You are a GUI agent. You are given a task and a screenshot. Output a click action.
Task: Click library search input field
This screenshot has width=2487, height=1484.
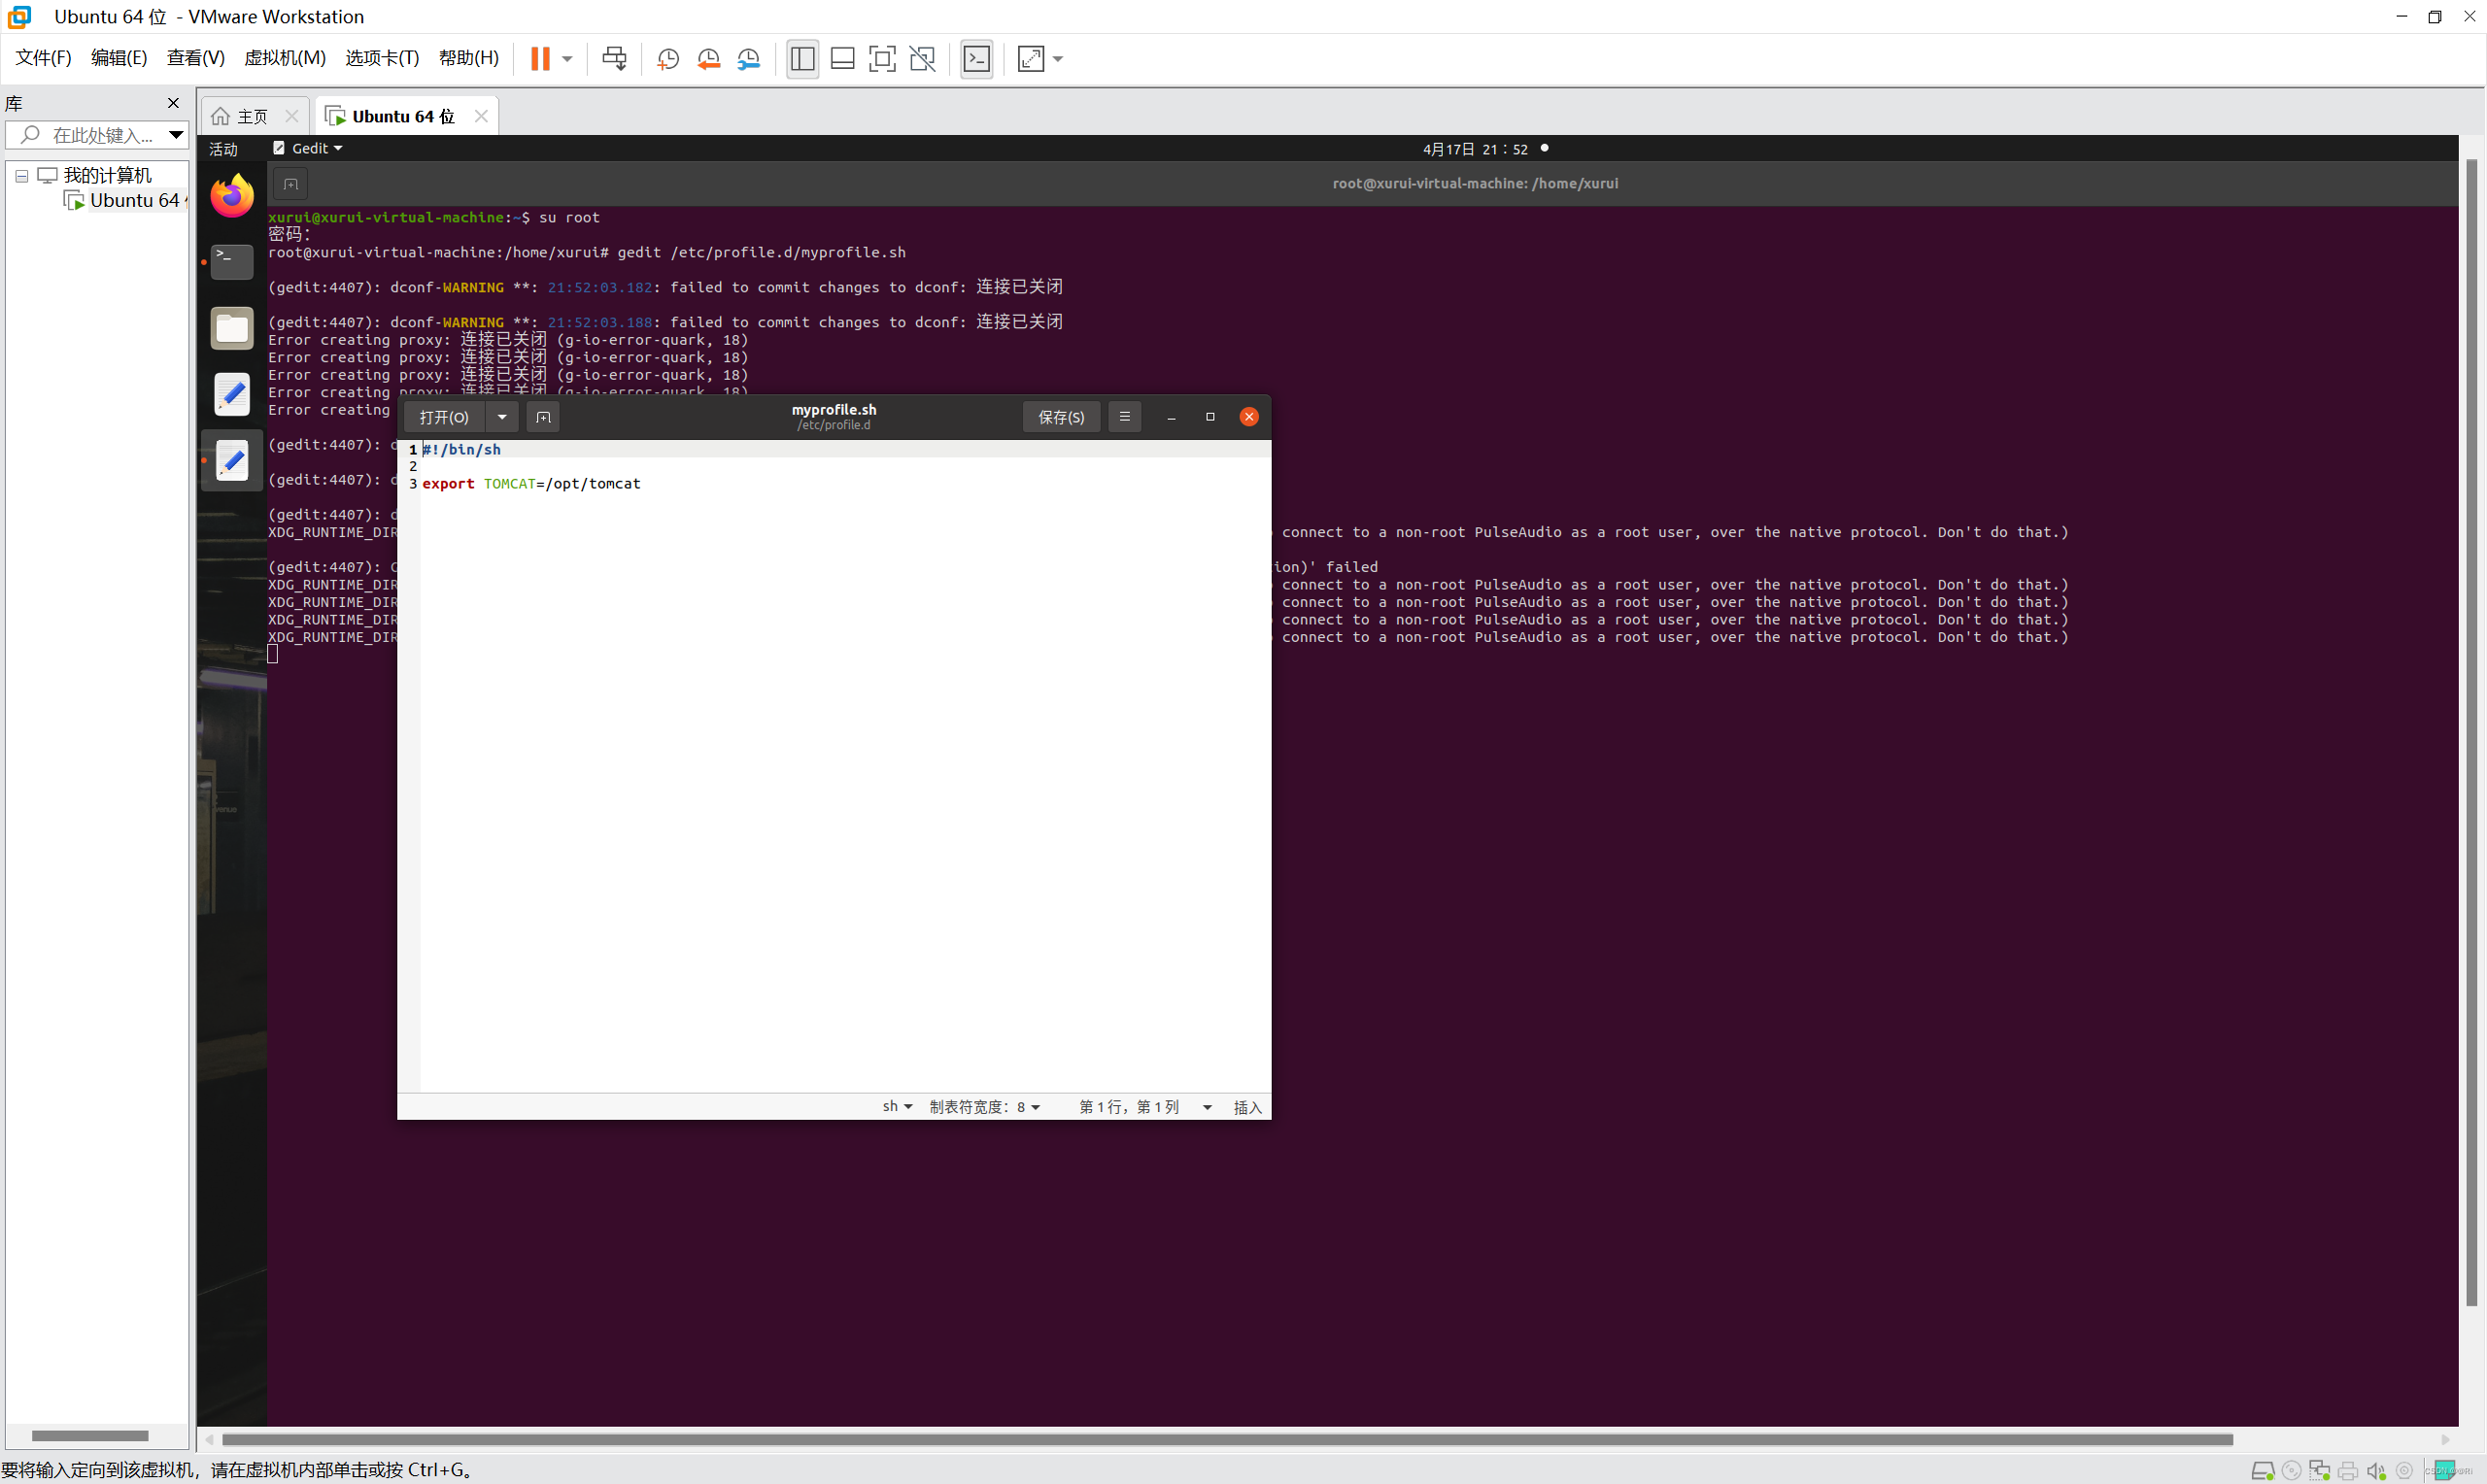pos(100,135)
